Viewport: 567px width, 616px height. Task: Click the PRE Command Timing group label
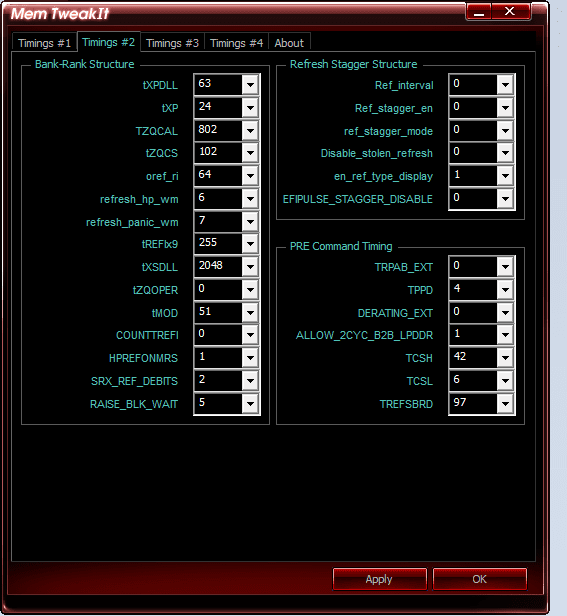(341, 246)
